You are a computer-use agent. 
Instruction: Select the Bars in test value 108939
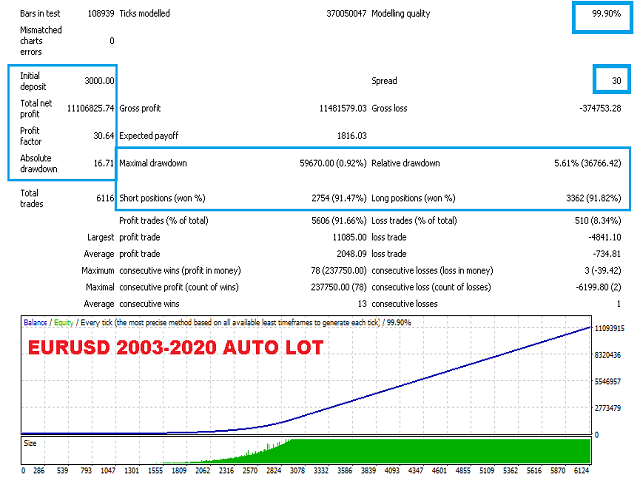[101, 13]
